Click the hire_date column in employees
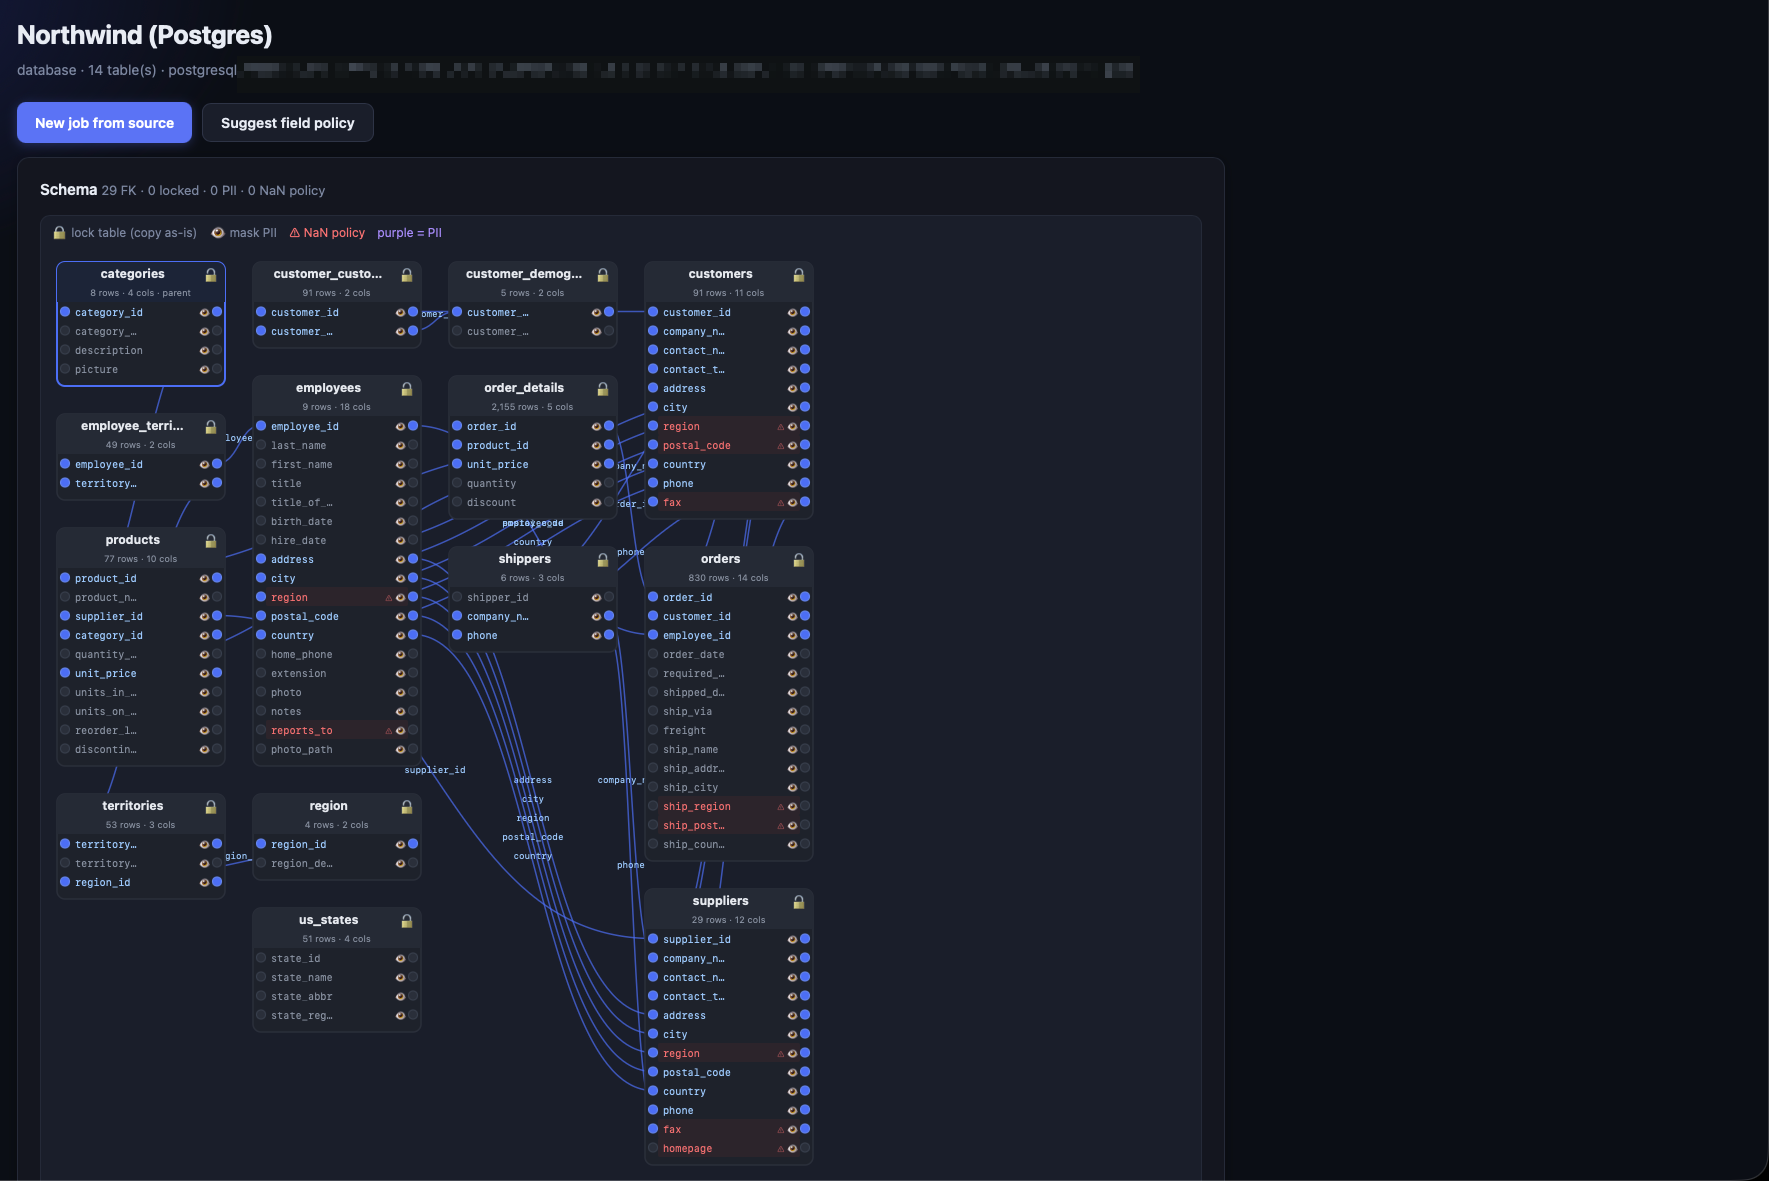The image size is (1769, 1181). click(337, 541)
